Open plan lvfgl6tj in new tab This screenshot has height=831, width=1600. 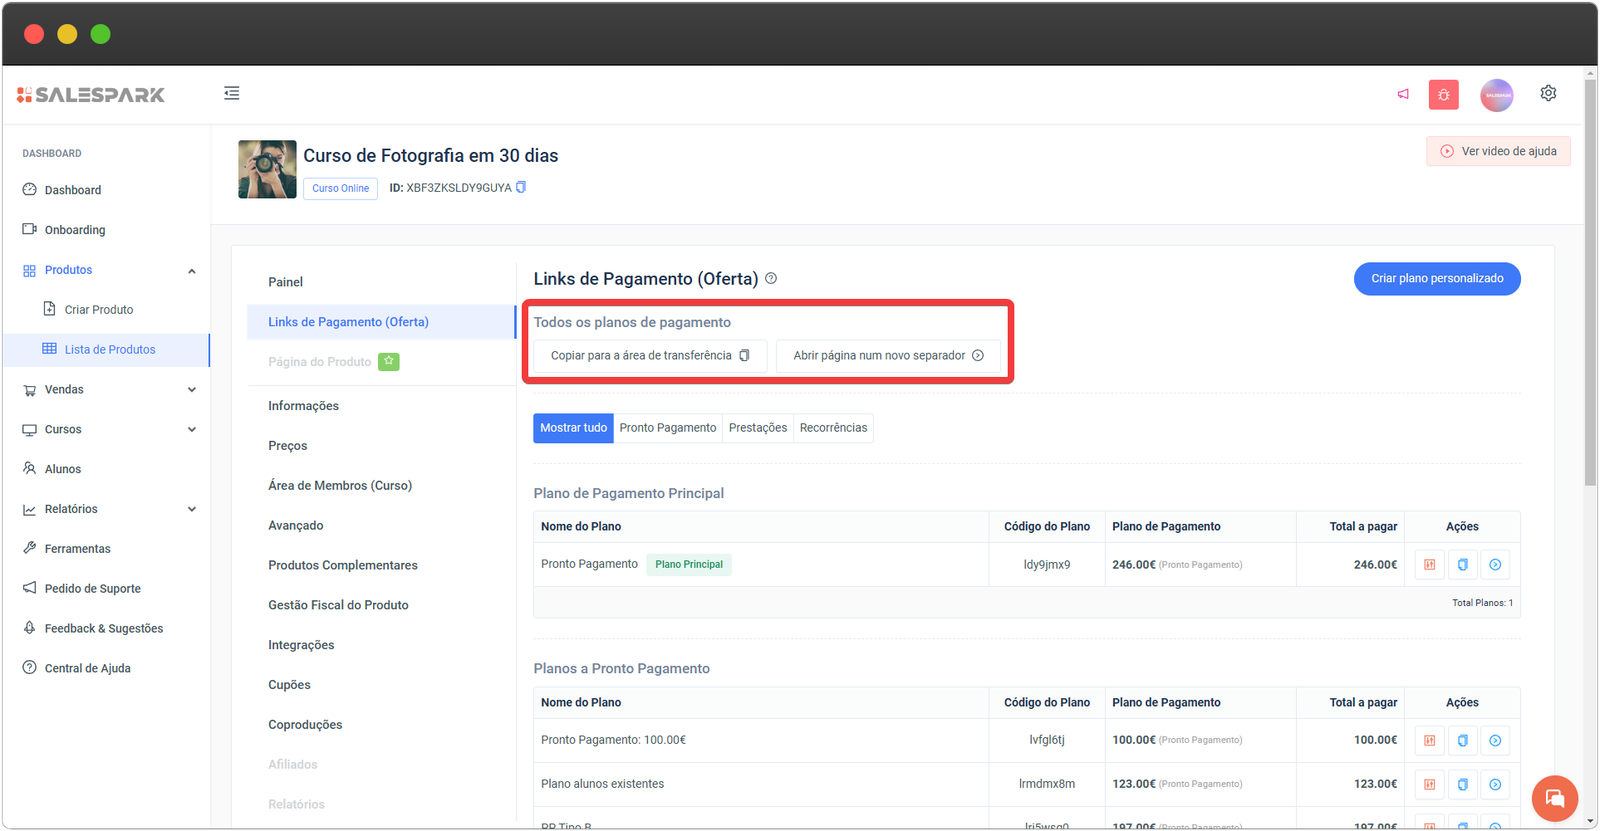1495,741
